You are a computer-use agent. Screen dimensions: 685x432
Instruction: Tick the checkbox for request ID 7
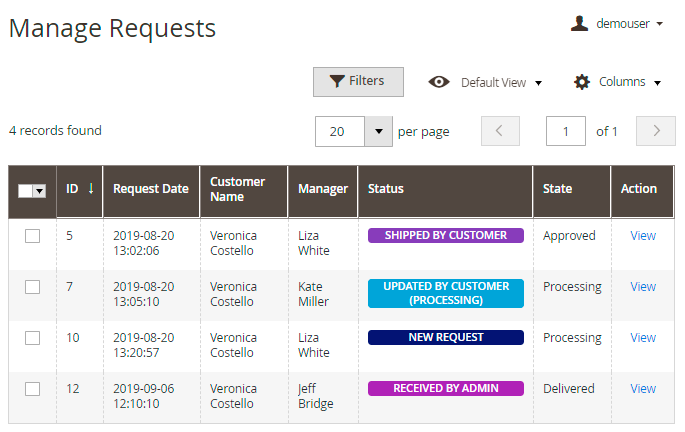pyautogui.click(x=32, y=287)
